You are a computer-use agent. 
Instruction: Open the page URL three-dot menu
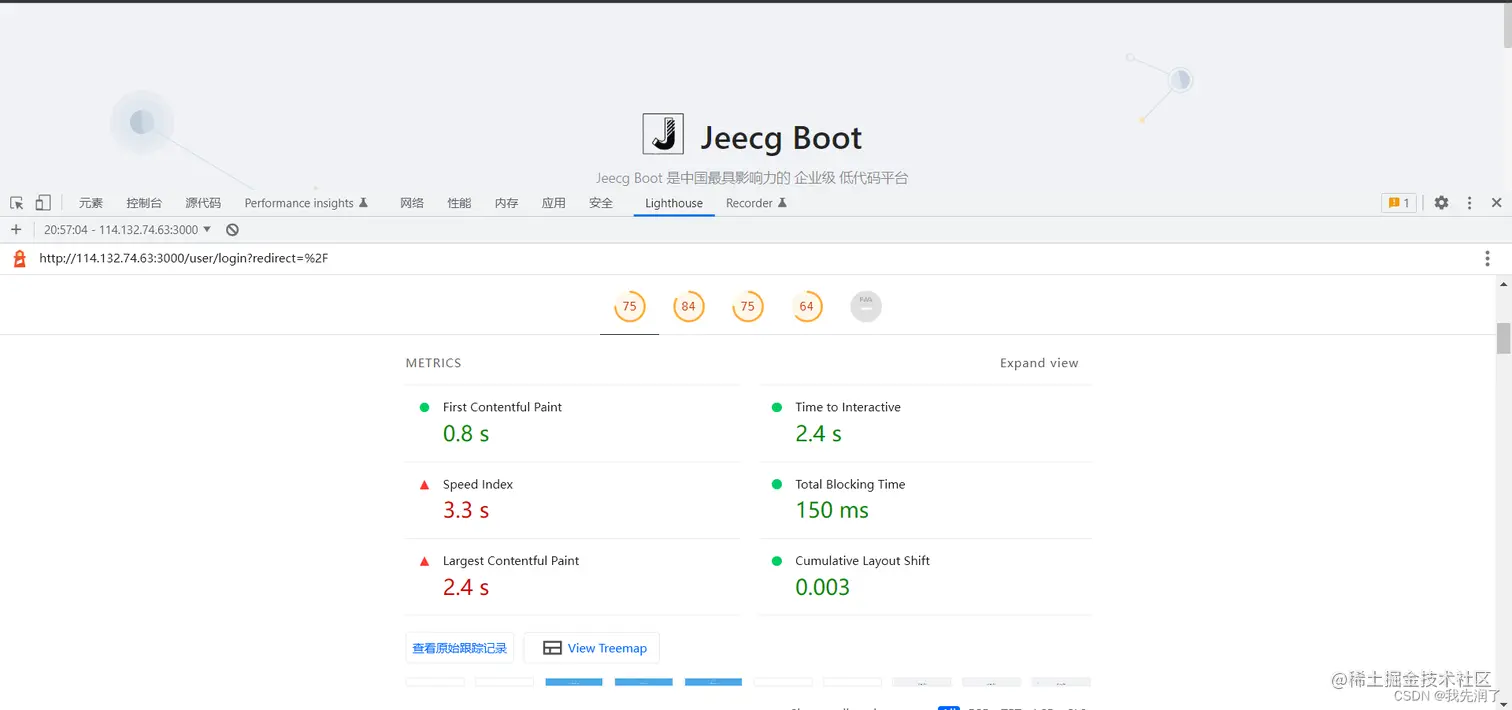(1487, 257)
